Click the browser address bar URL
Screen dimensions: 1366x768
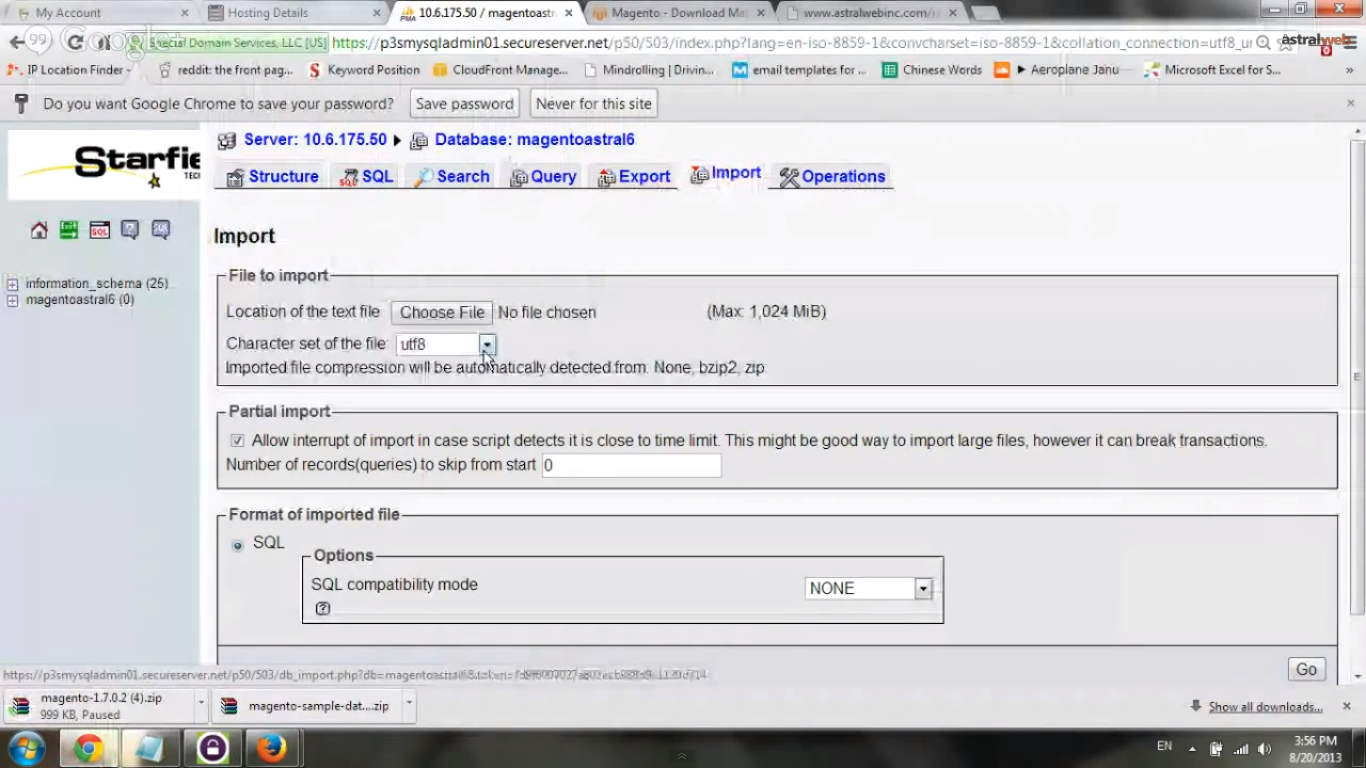pos(790,43)
